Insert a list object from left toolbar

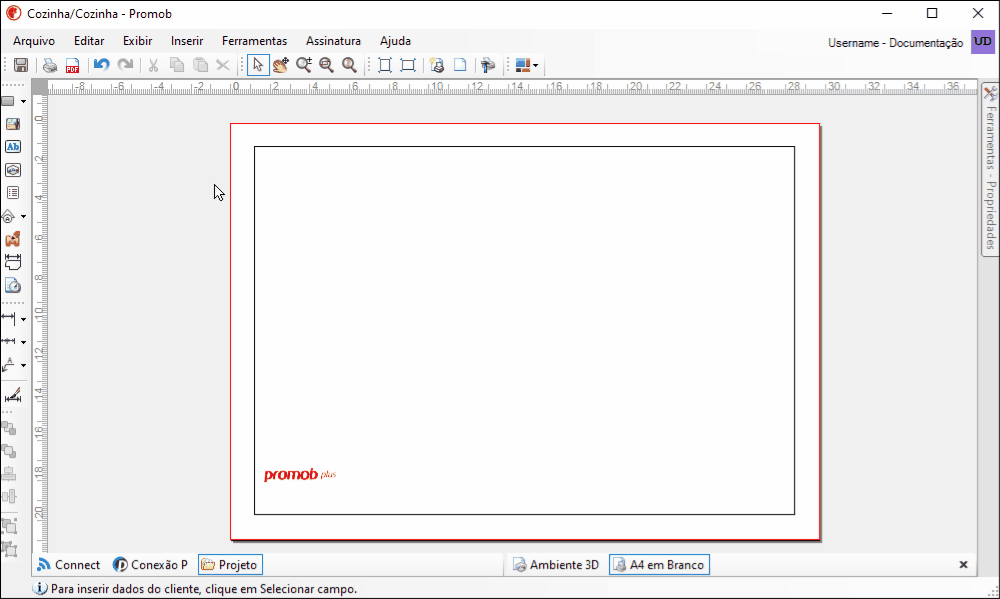coord(13,193)
